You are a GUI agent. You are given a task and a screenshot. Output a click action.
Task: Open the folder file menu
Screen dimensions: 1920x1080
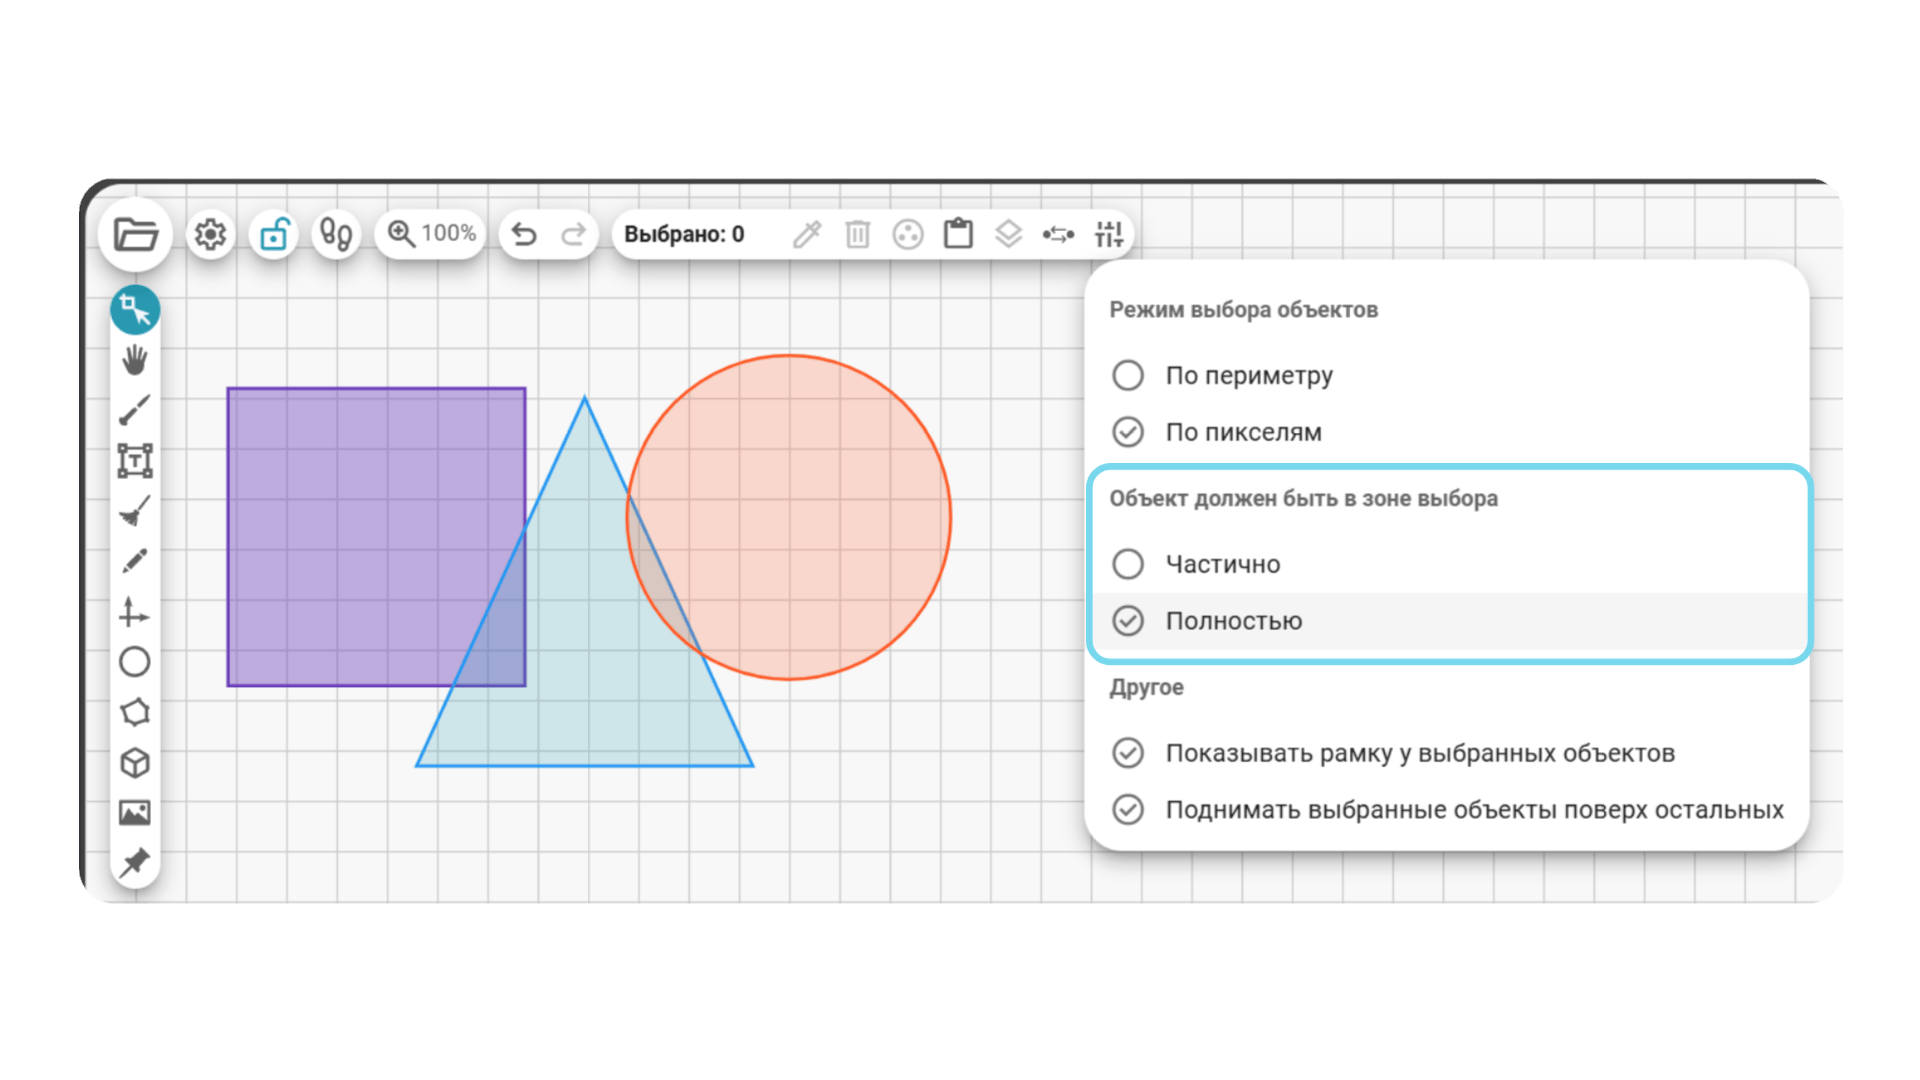point(135,234)
